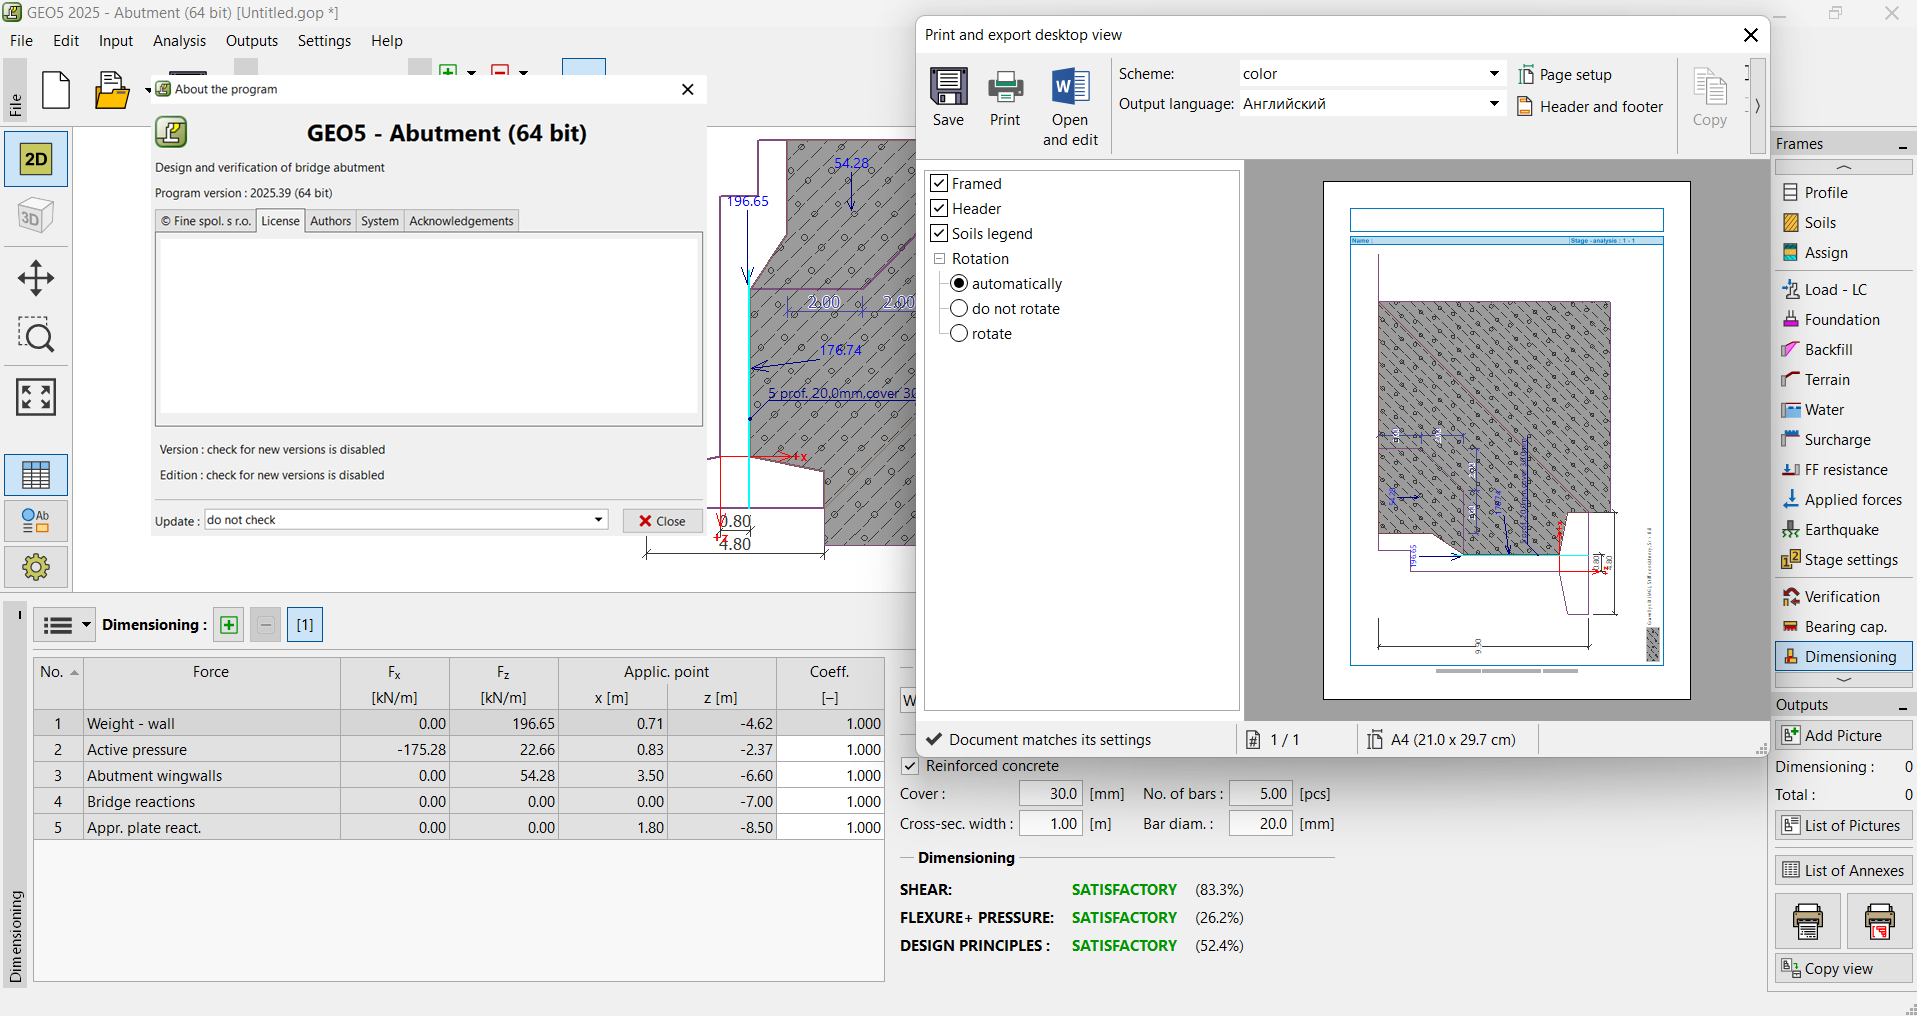Open the Soils frame
The width and height of the screenshot is (1917, 1016).
[x=1843, y=222]
